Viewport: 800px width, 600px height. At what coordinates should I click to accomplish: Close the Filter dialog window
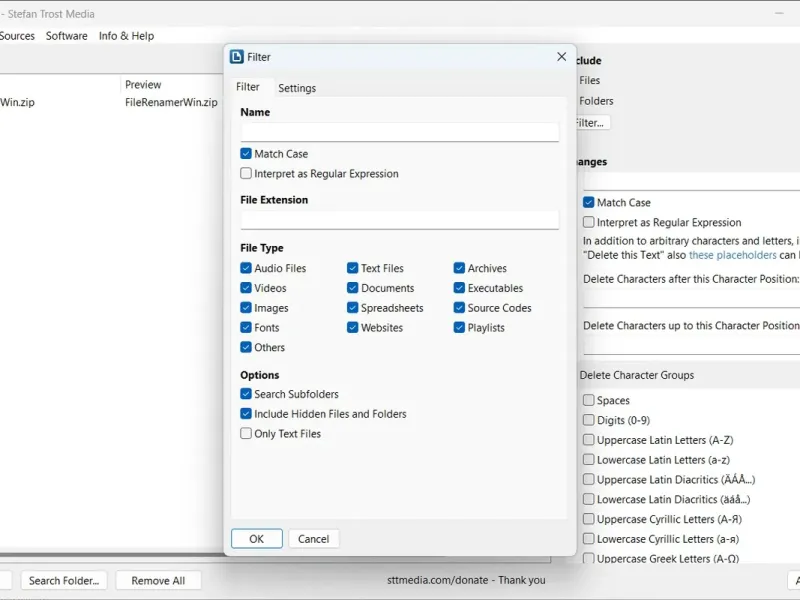click(x=561, y=57)
